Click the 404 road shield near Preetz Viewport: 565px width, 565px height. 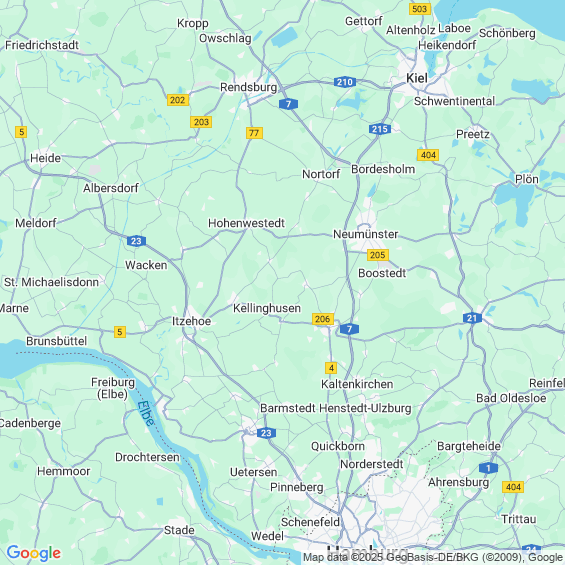pyautogui.click(x=428, y=155)
